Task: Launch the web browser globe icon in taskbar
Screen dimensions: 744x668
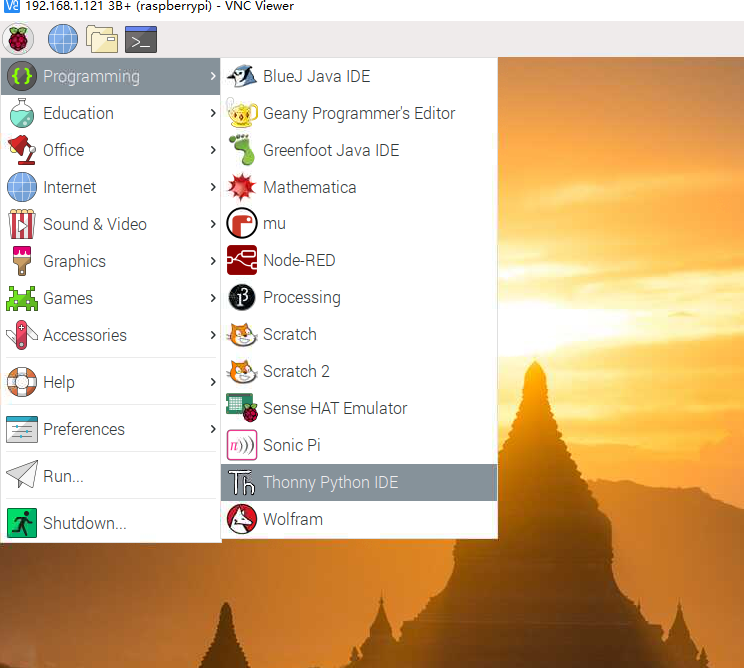Action: pos(63,39)
